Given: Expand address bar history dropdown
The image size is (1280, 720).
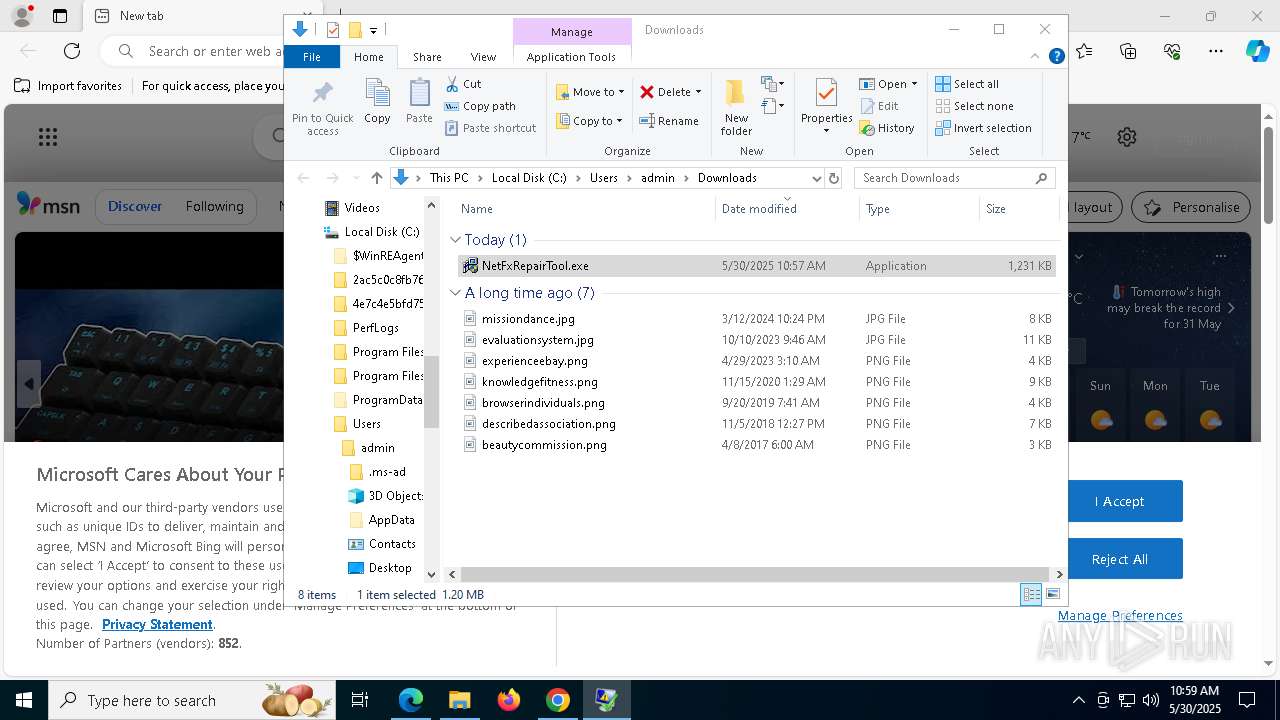Looking at the screenshot, I should [x=816, y=178].
